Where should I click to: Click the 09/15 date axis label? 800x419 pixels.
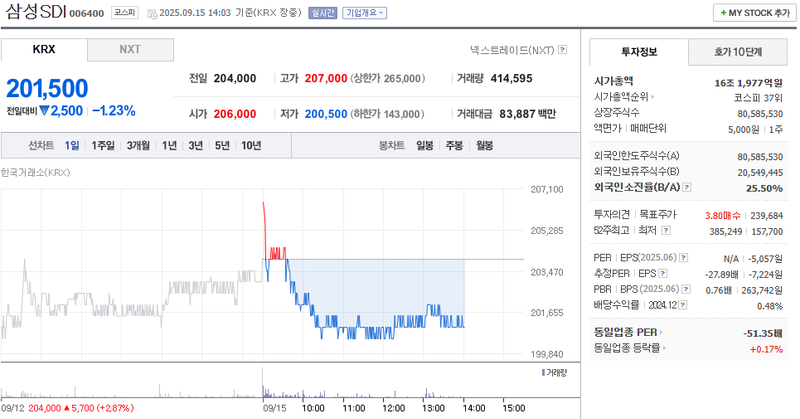(274, 408)
